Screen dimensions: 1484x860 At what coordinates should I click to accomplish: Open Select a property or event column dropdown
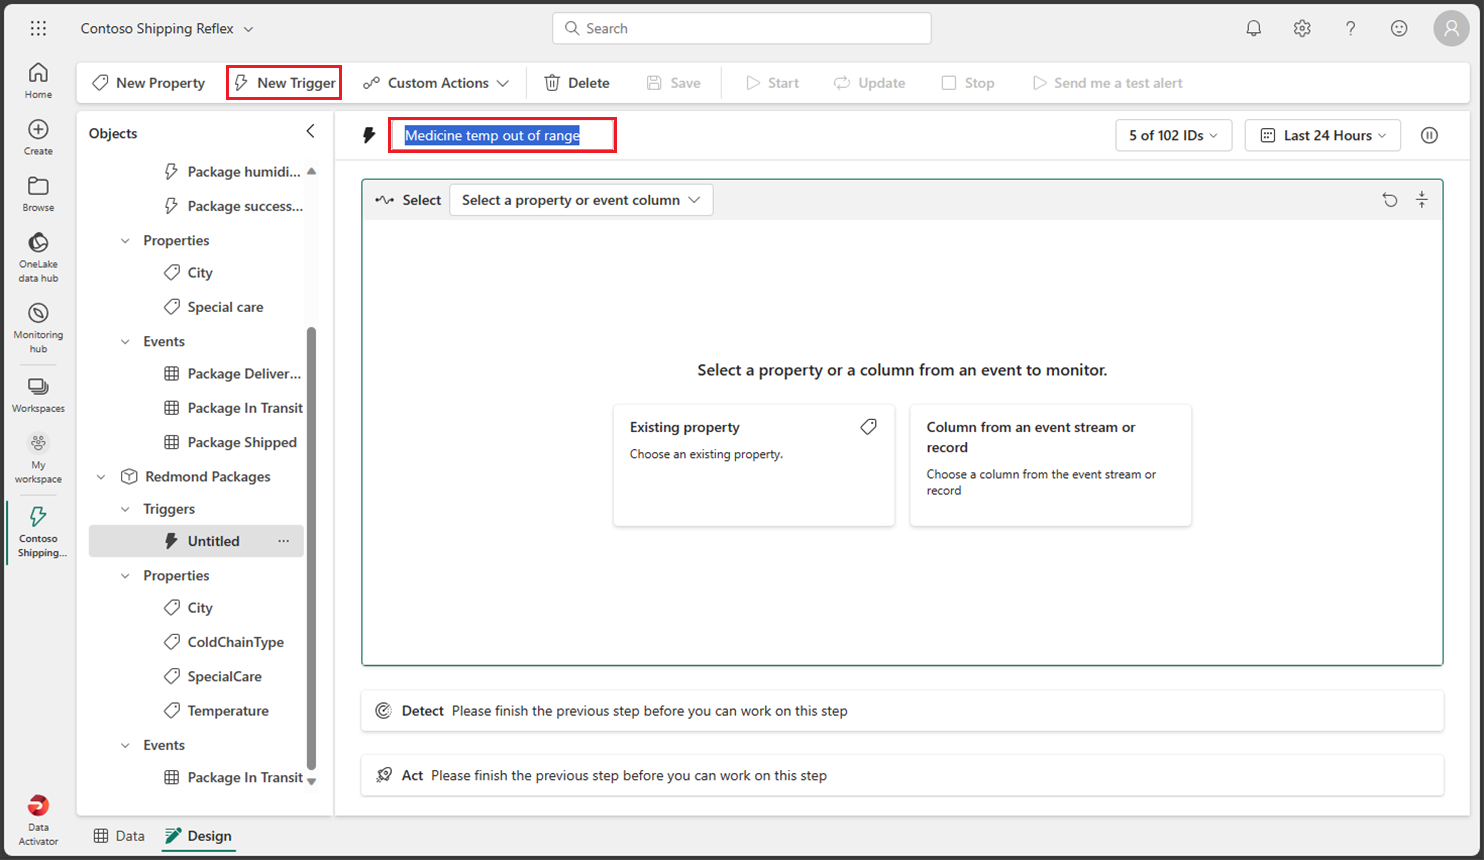coord(581,200)
